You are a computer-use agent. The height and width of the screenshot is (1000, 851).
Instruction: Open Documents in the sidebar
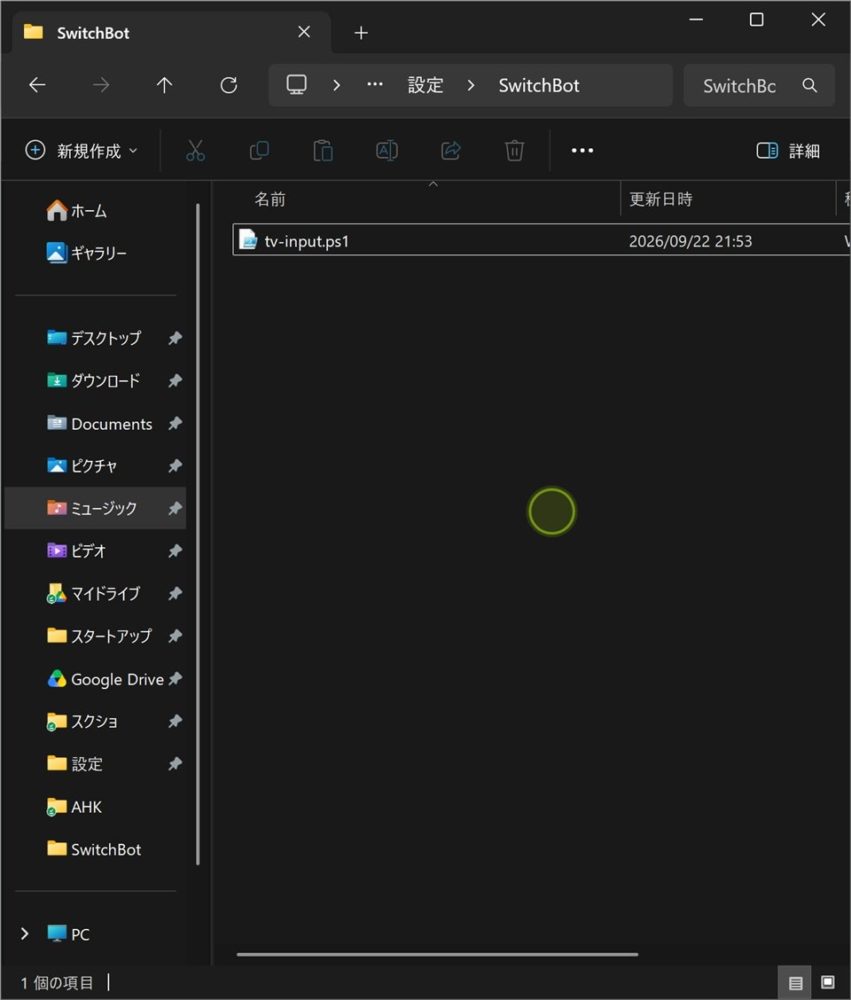(96, 423)
